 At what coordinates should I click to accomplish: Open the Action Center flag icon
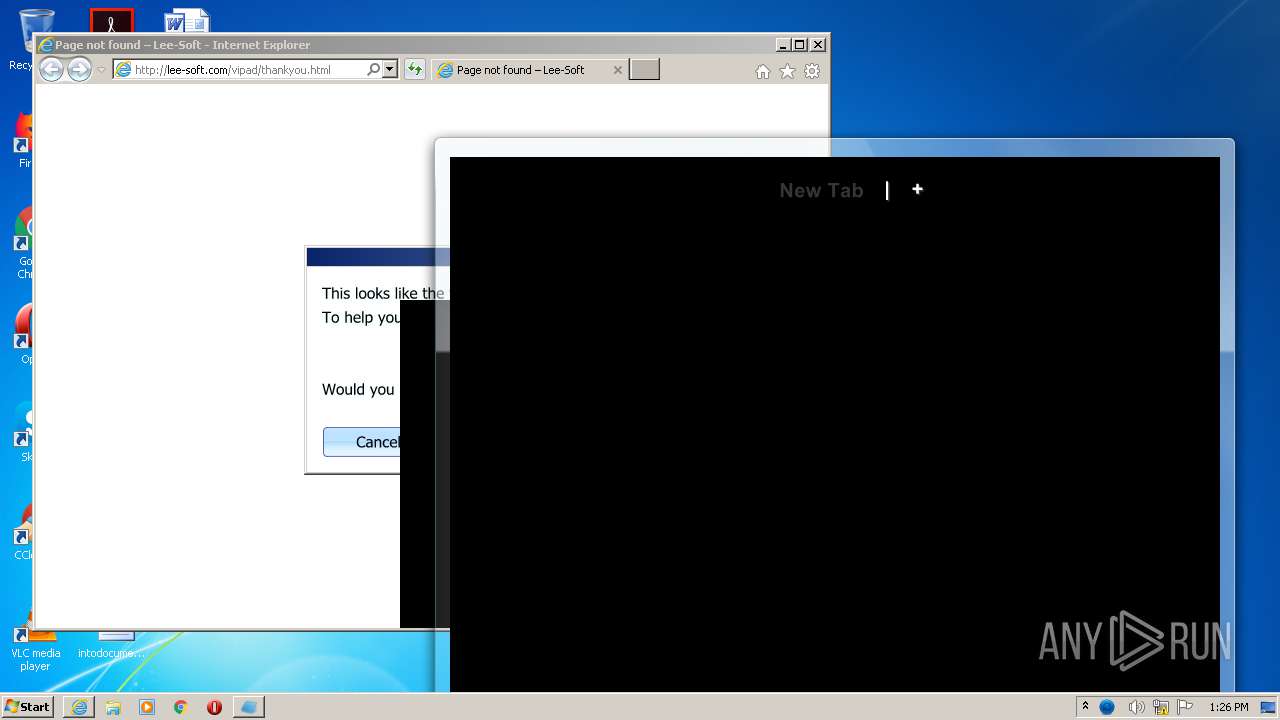pos(1185,707)
